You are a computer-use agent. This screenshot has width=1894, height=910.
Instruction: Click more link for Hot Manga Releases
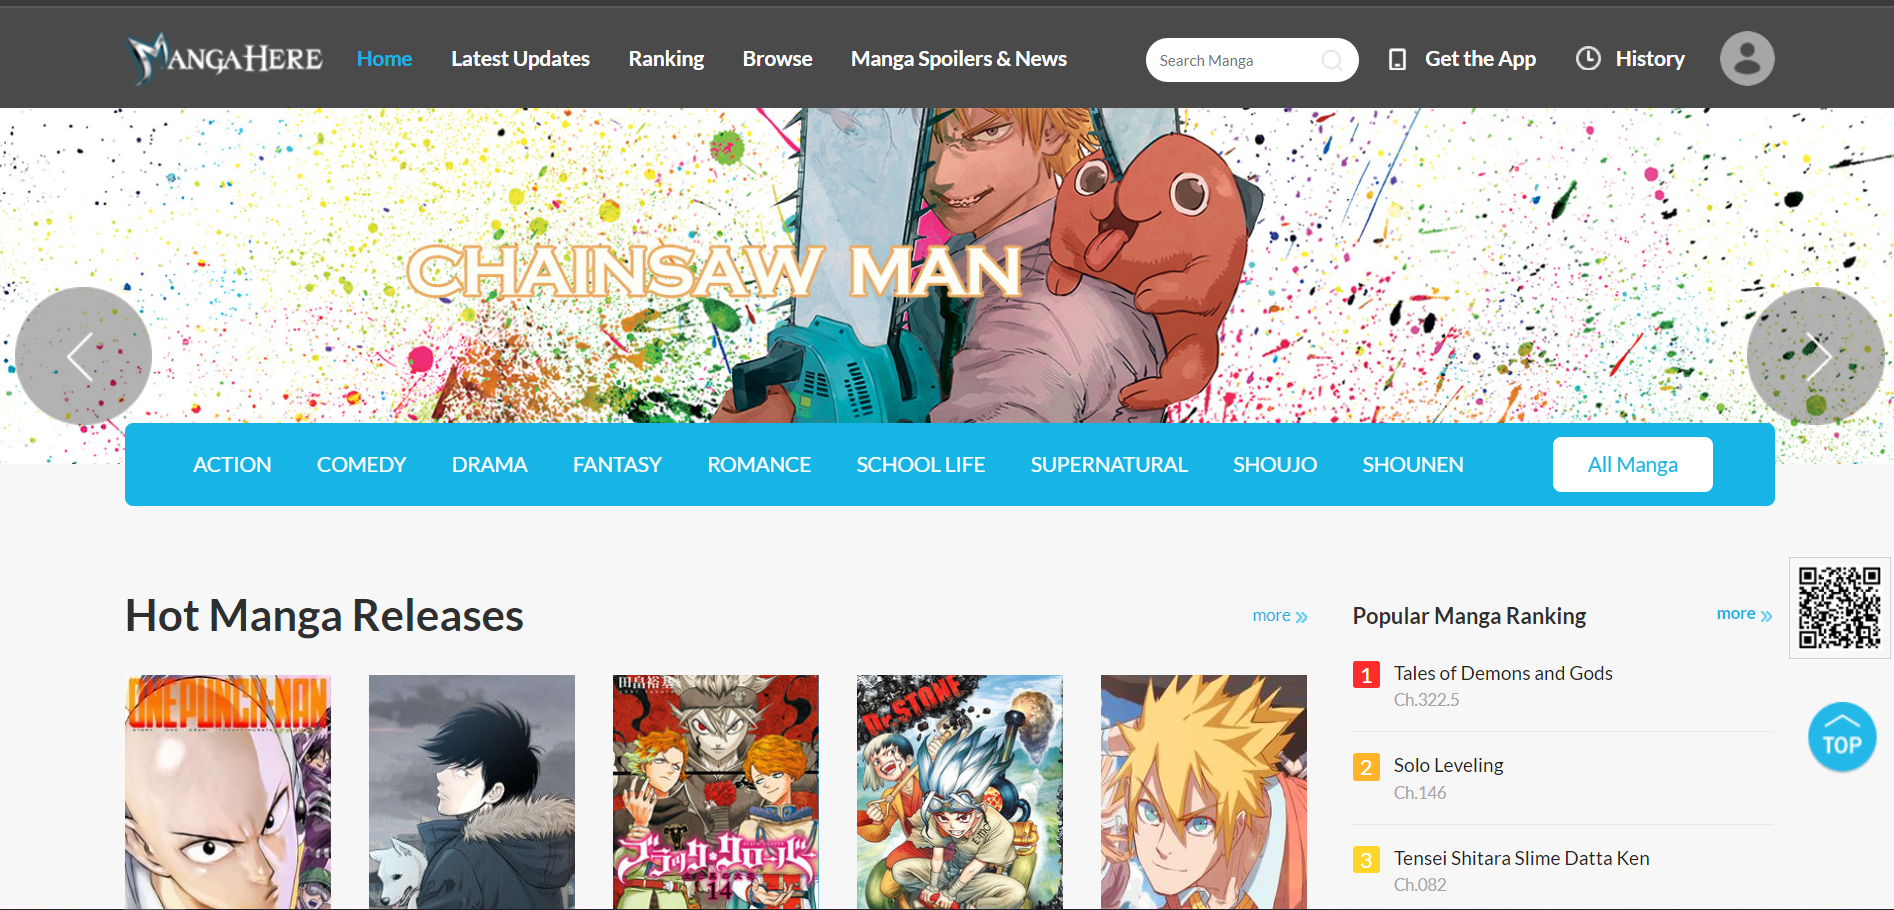(1280, 616)
